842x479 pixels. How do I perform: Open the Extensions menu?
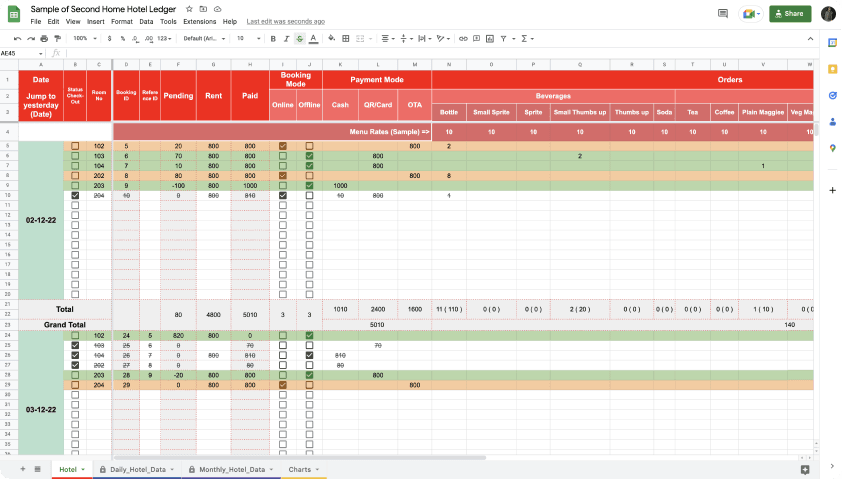coord(200,21)
